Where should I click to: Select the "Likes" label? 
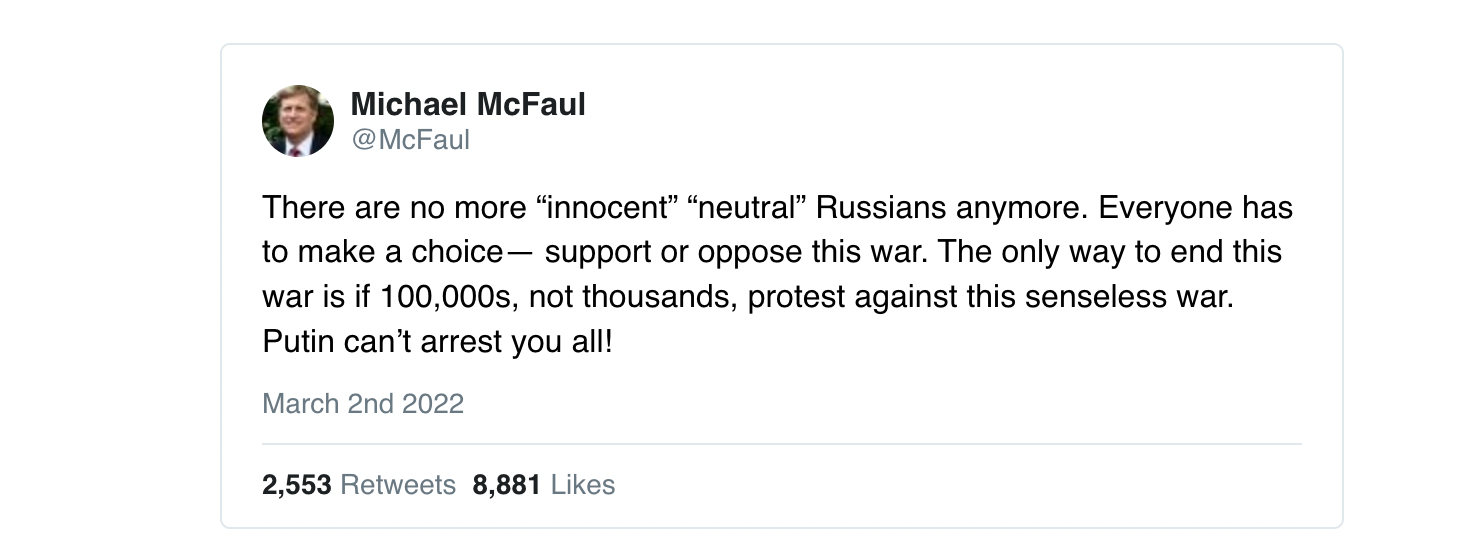pos(583,485)
